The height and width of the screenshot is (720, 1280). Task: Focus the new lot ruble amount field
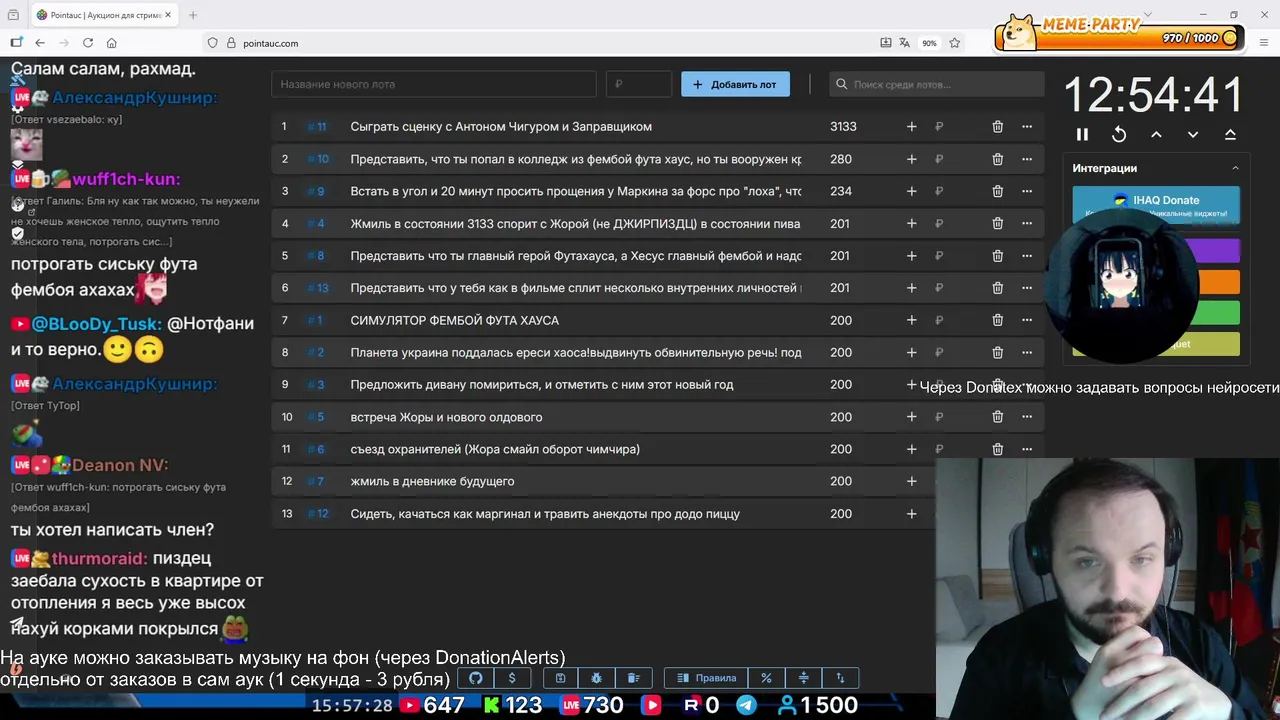tap(638, 84)
